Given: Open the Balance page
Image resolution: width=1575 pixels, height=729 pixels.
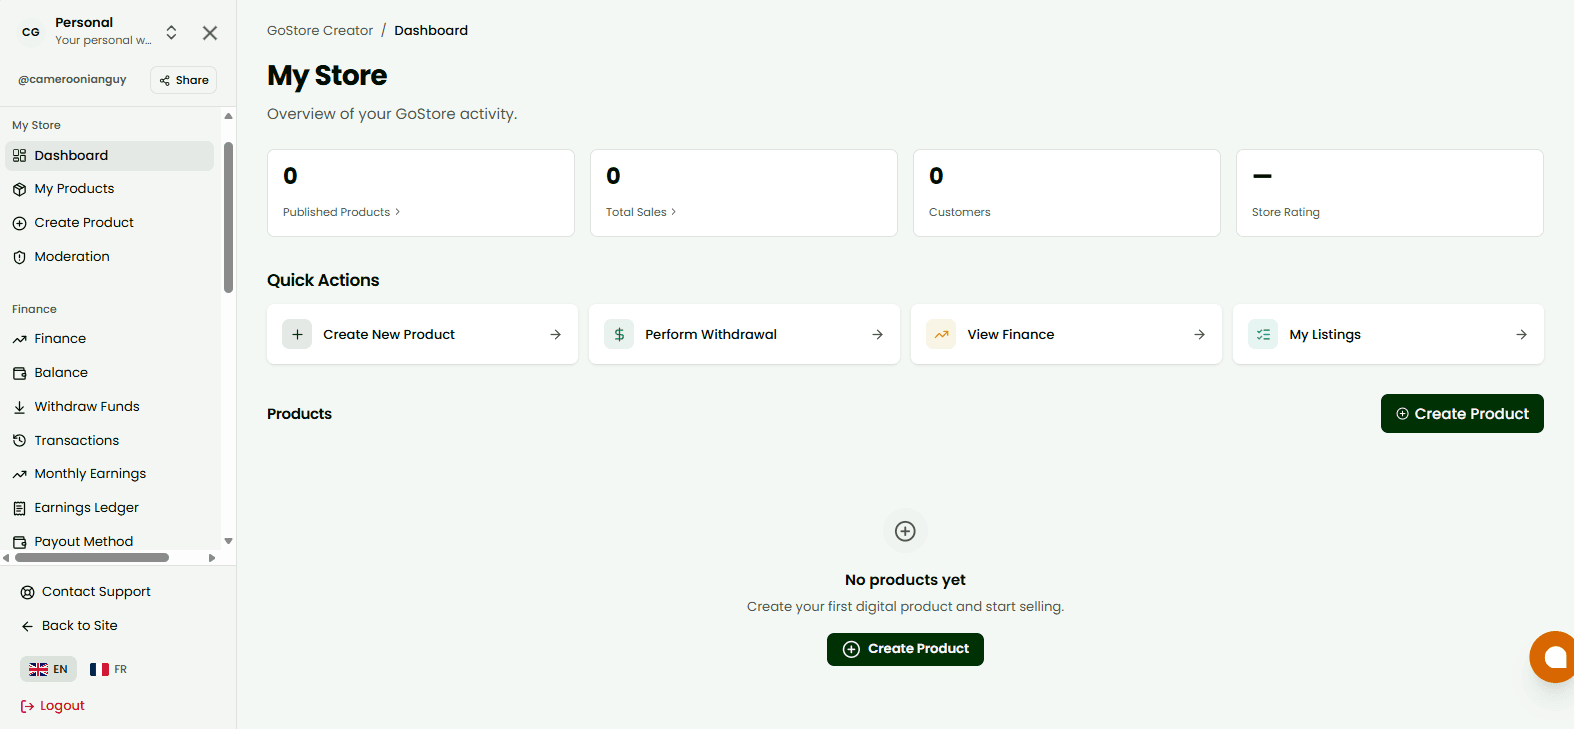Looking at the screenshot, I should [x=109, y=373].
